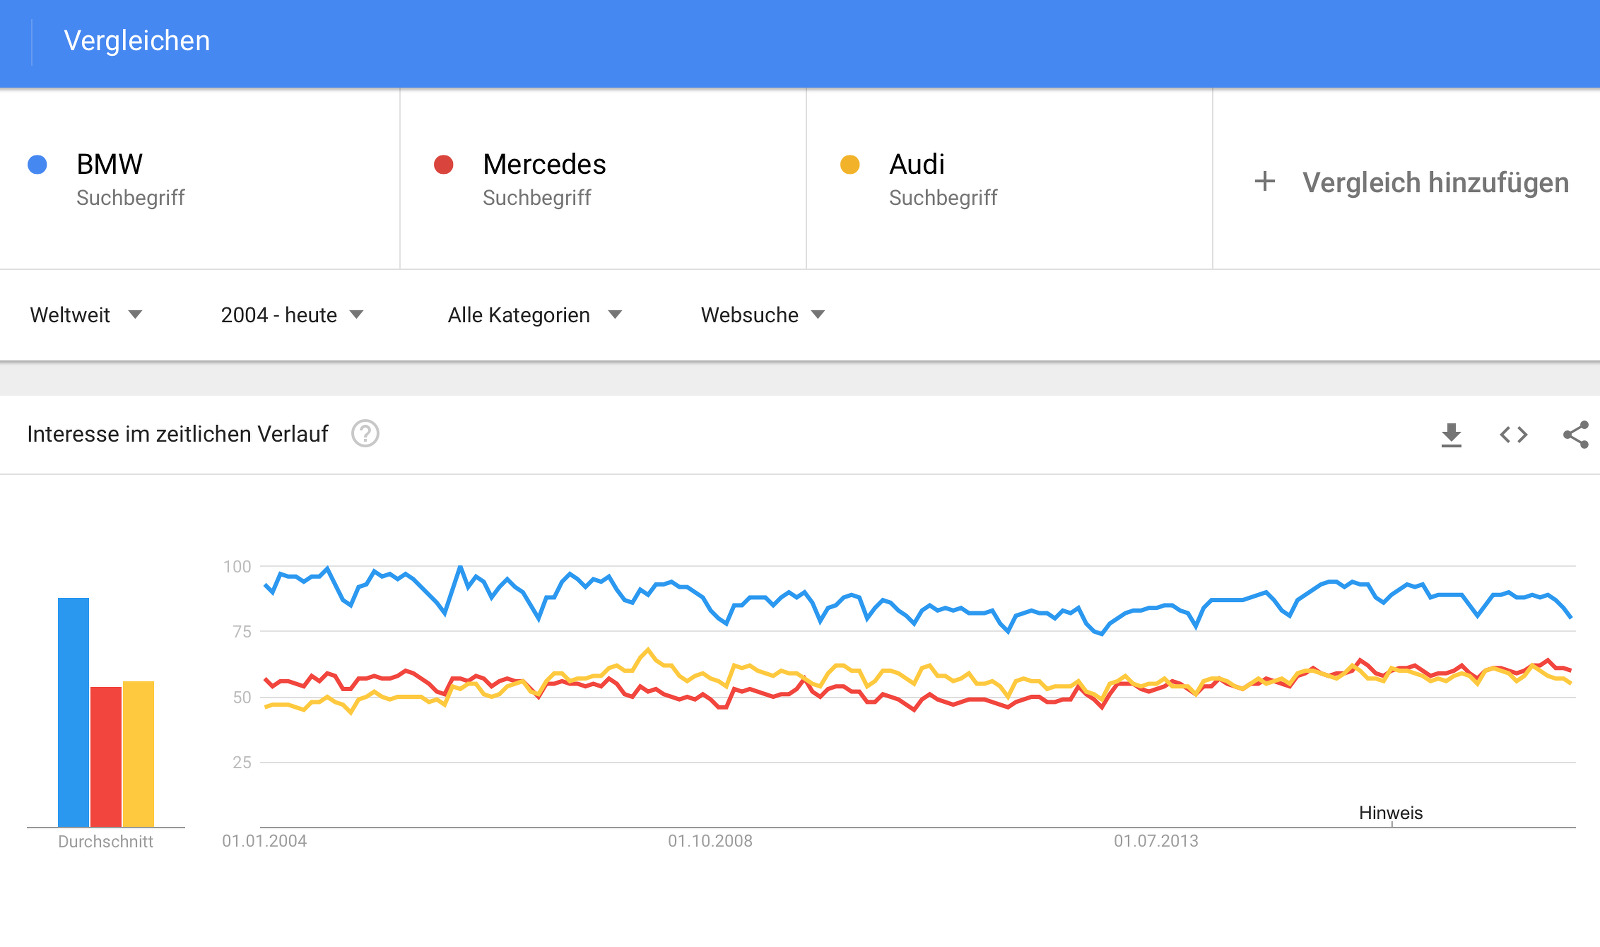Click the plus icon to add comparison
The width and height of the screenshot is (1600, 947).
1265,181
